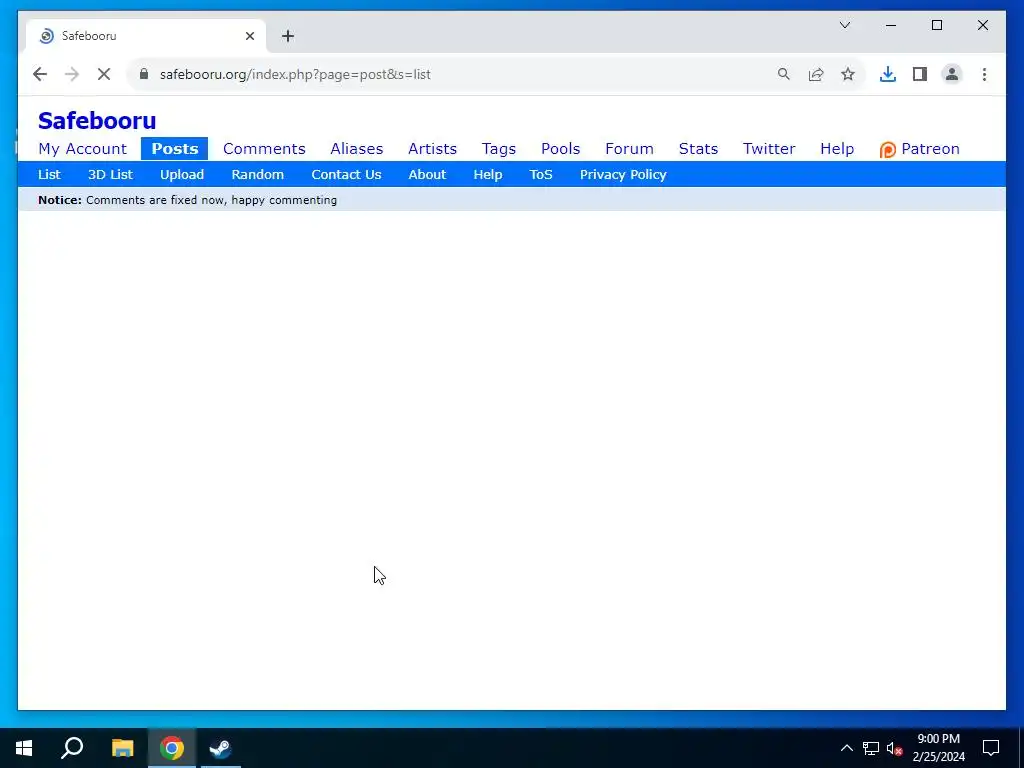Select the Safebooru tab title
The width and height of the screenshot is (1024, 768).
click(89, 36)
